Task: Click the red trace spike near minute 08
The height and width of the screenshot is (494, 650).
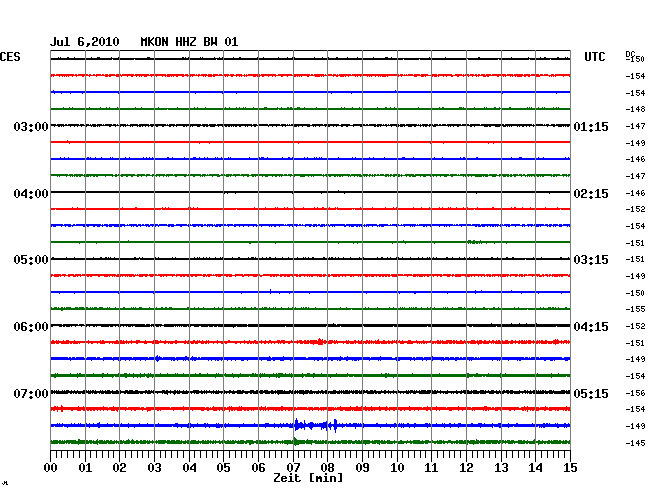Action: pos(320,341)
